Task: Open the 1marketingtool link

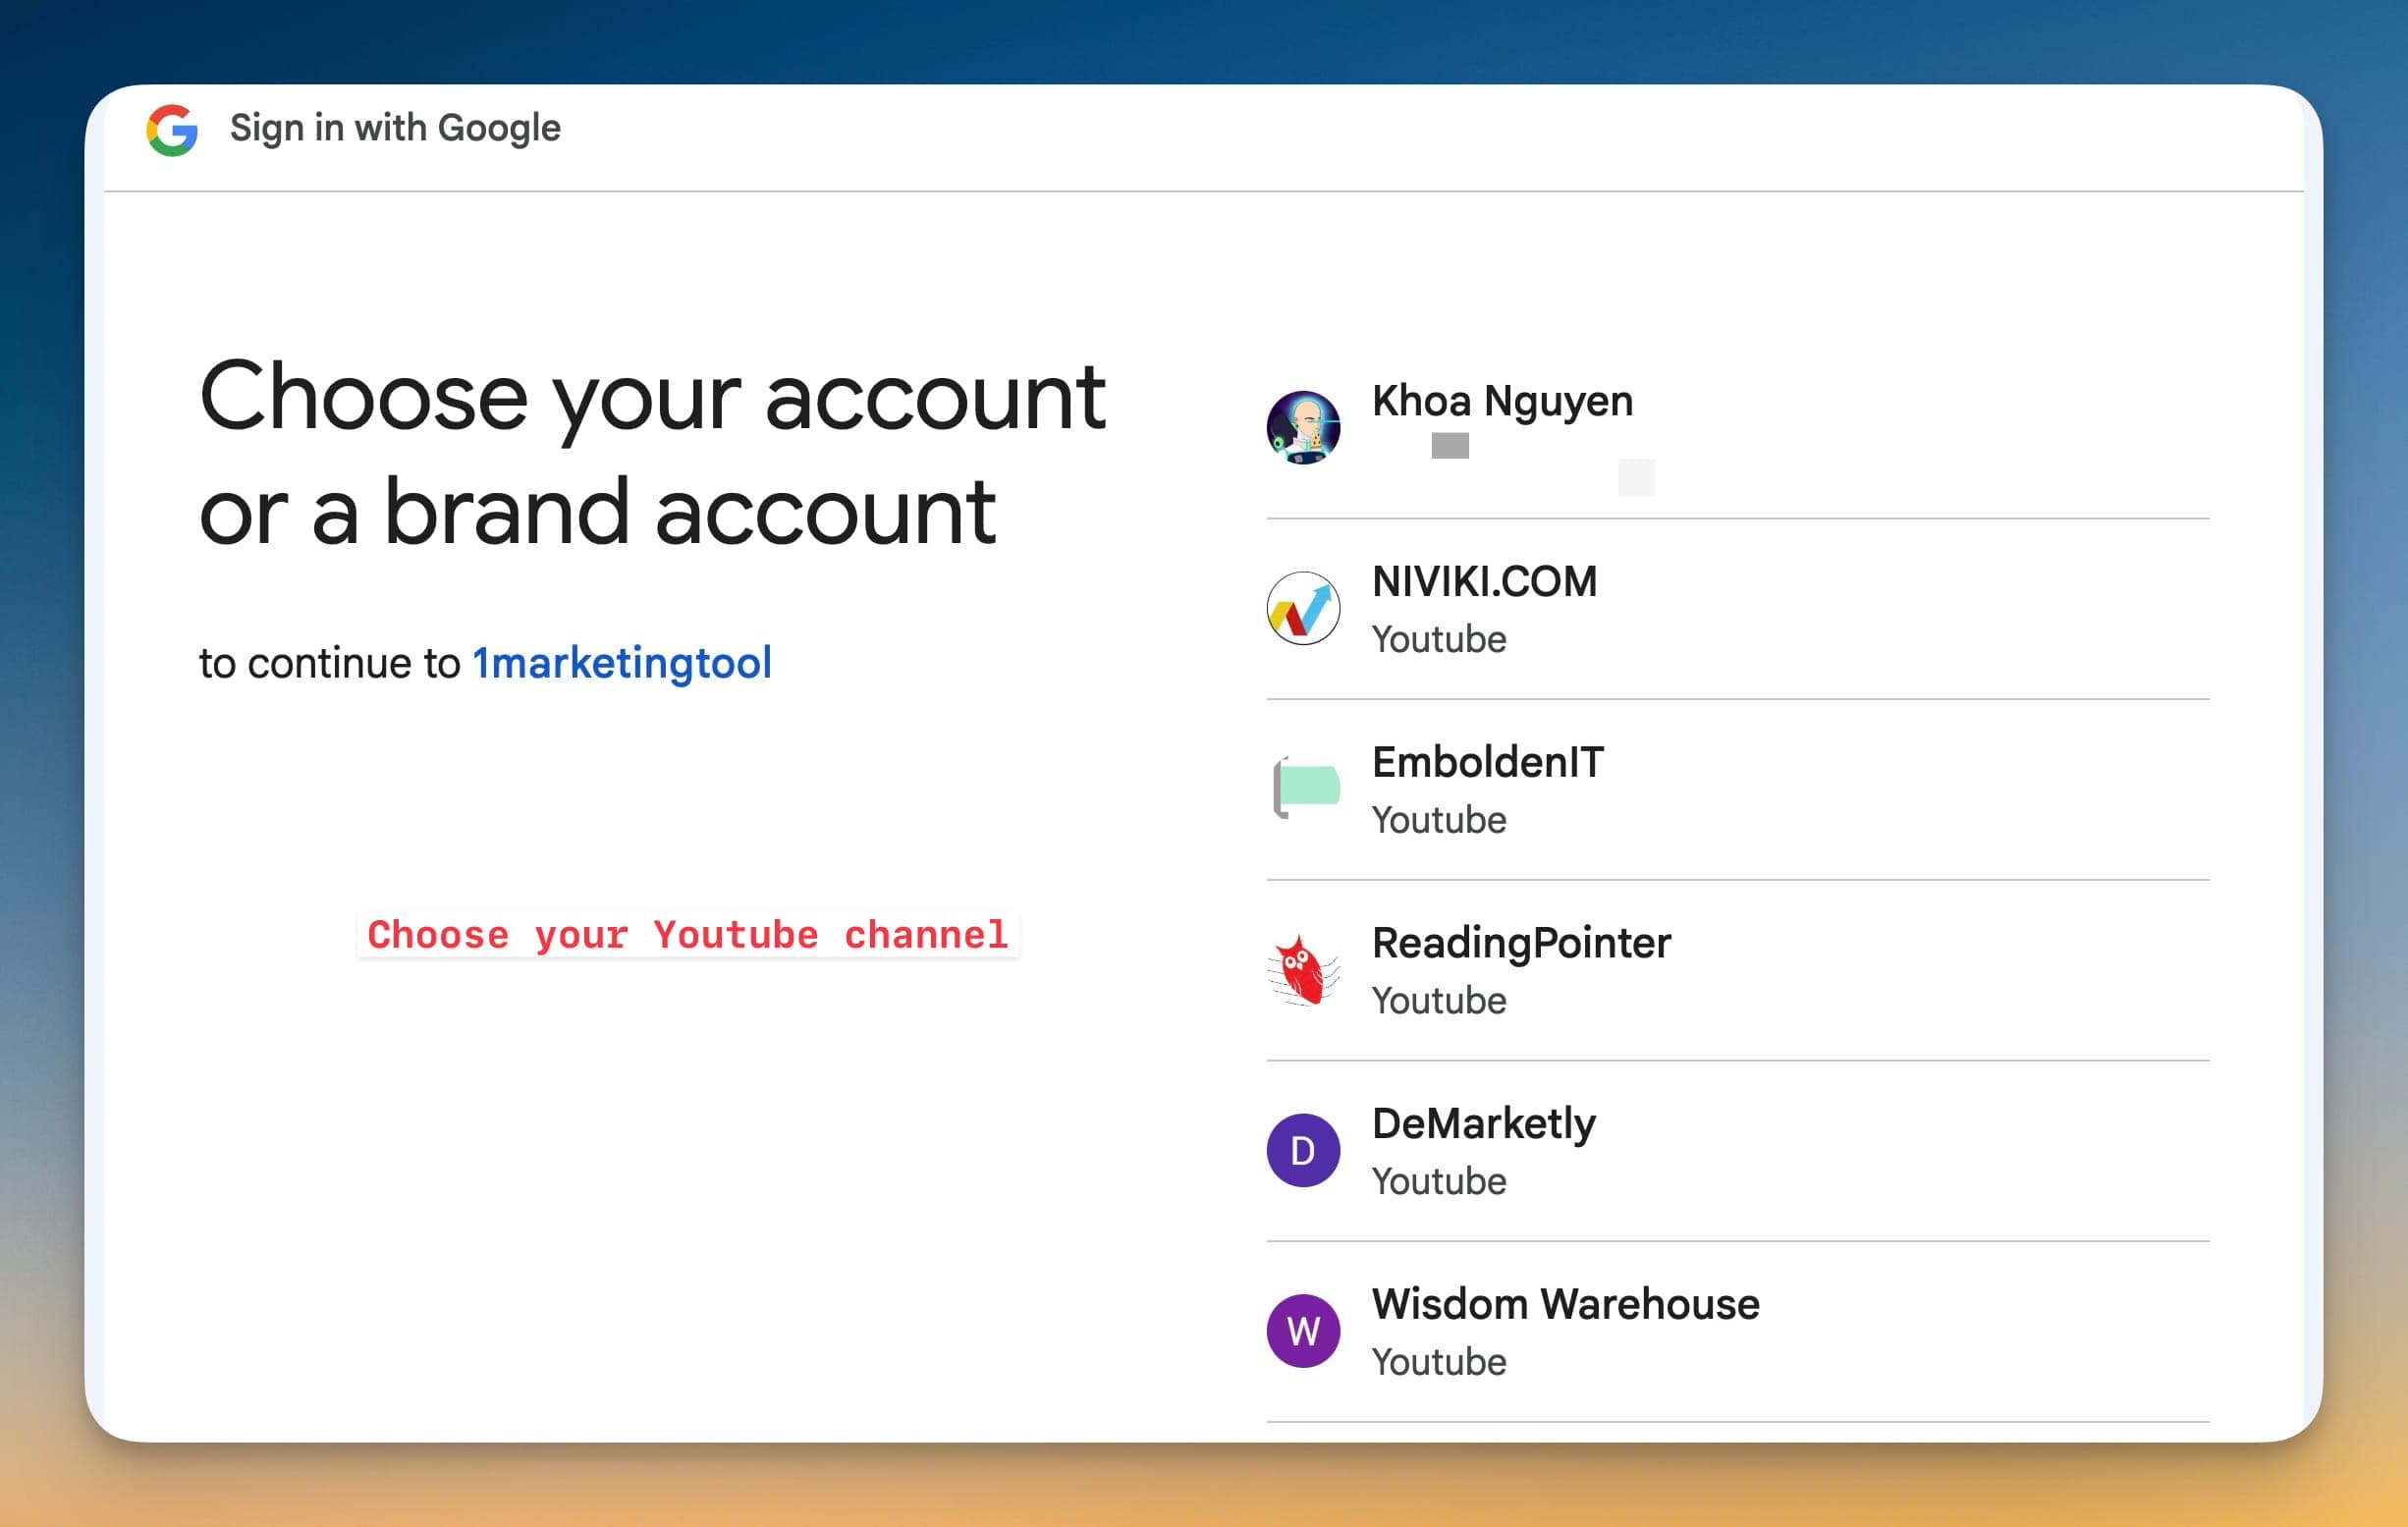Action: [622, 663]
